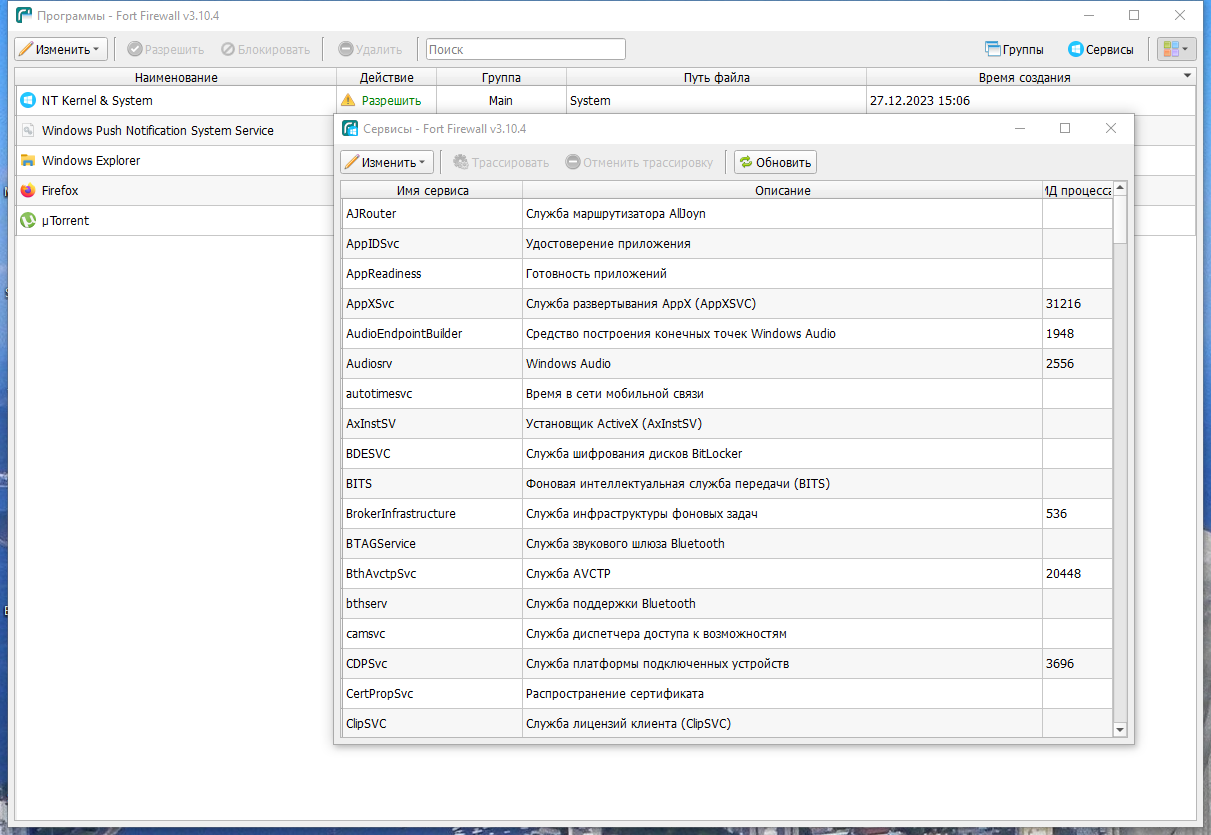The width and height of the screenshot is (1211, 835).
Task: Select Windows Push Notification System Service row
Action: [x=176, y=130]
